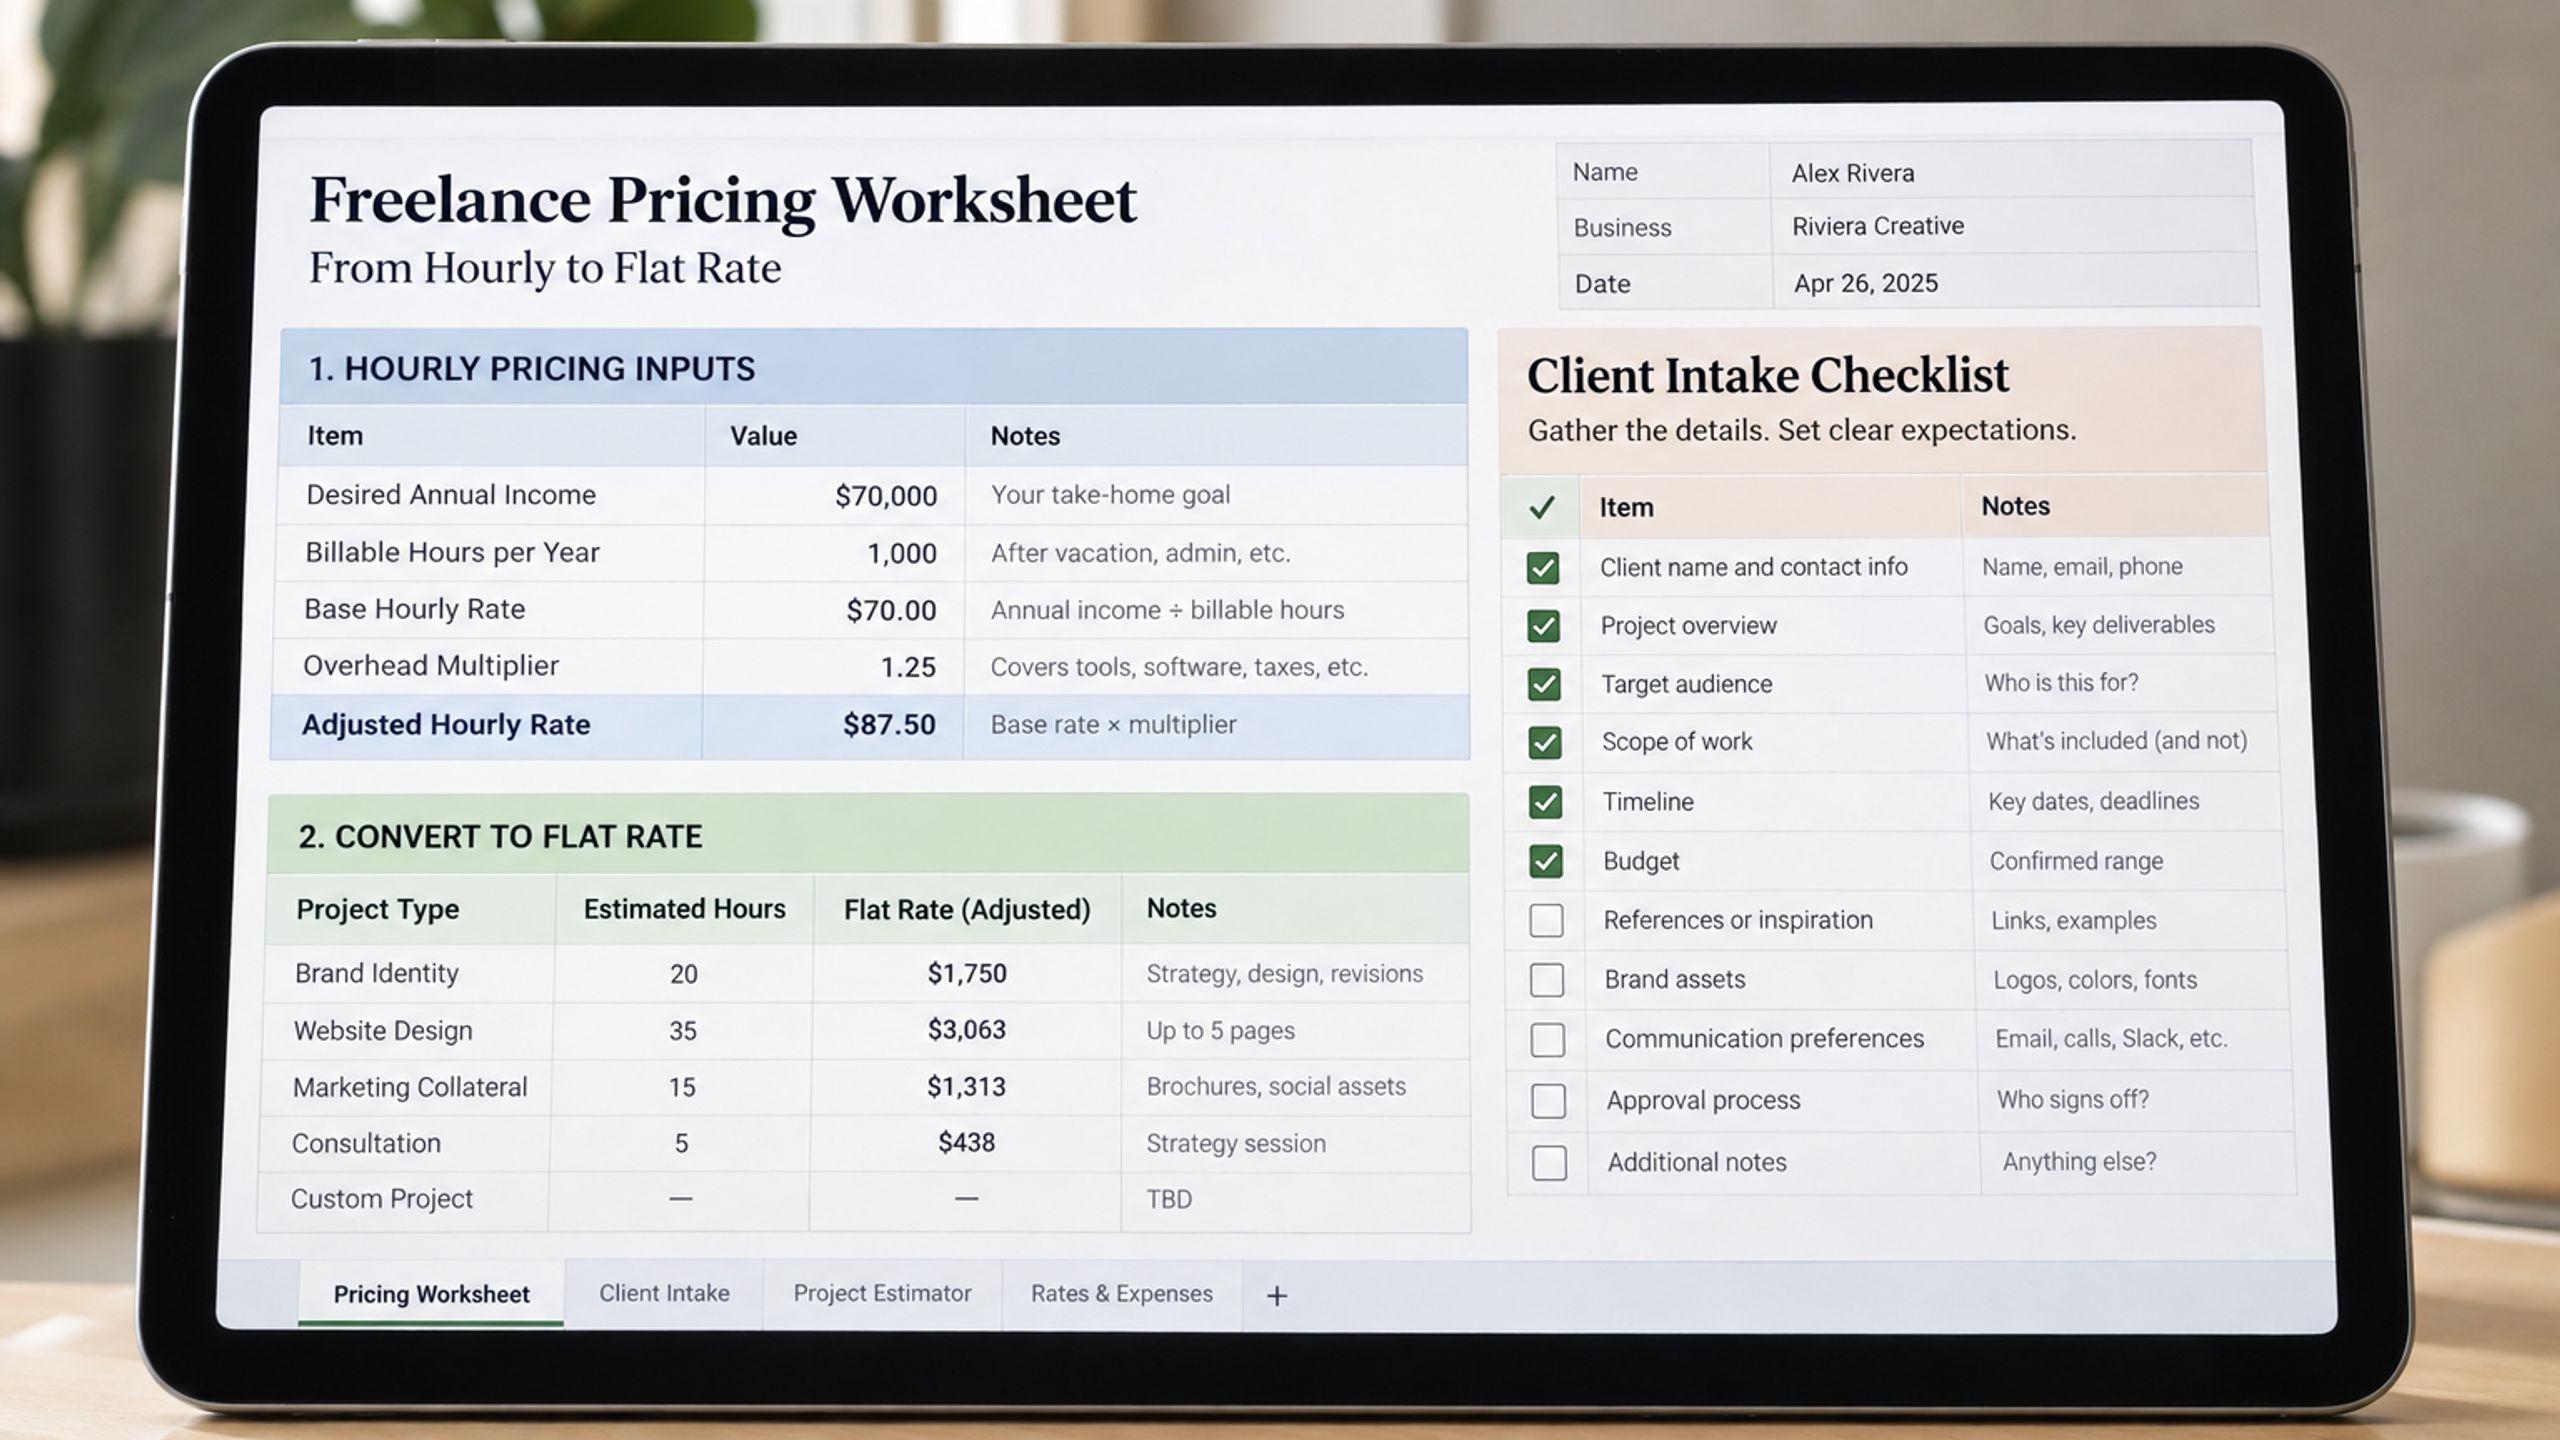Open the Project Estimator tab

click(882, 1293)
